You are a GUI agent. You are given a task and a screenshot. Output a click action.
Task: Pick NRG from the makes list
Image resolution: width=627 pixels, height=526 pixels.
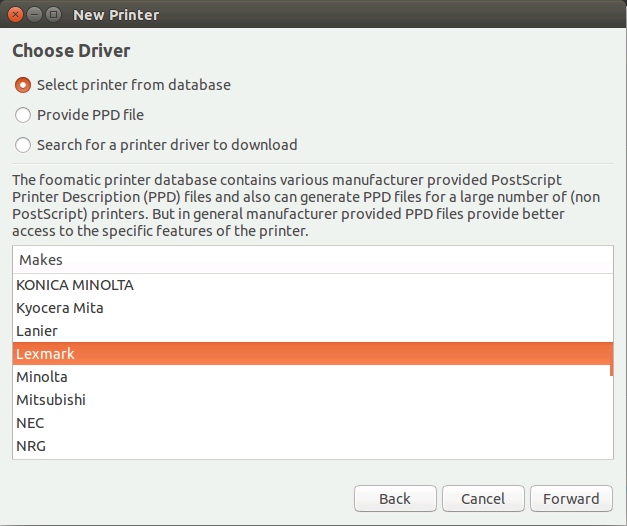coord(313,446)
